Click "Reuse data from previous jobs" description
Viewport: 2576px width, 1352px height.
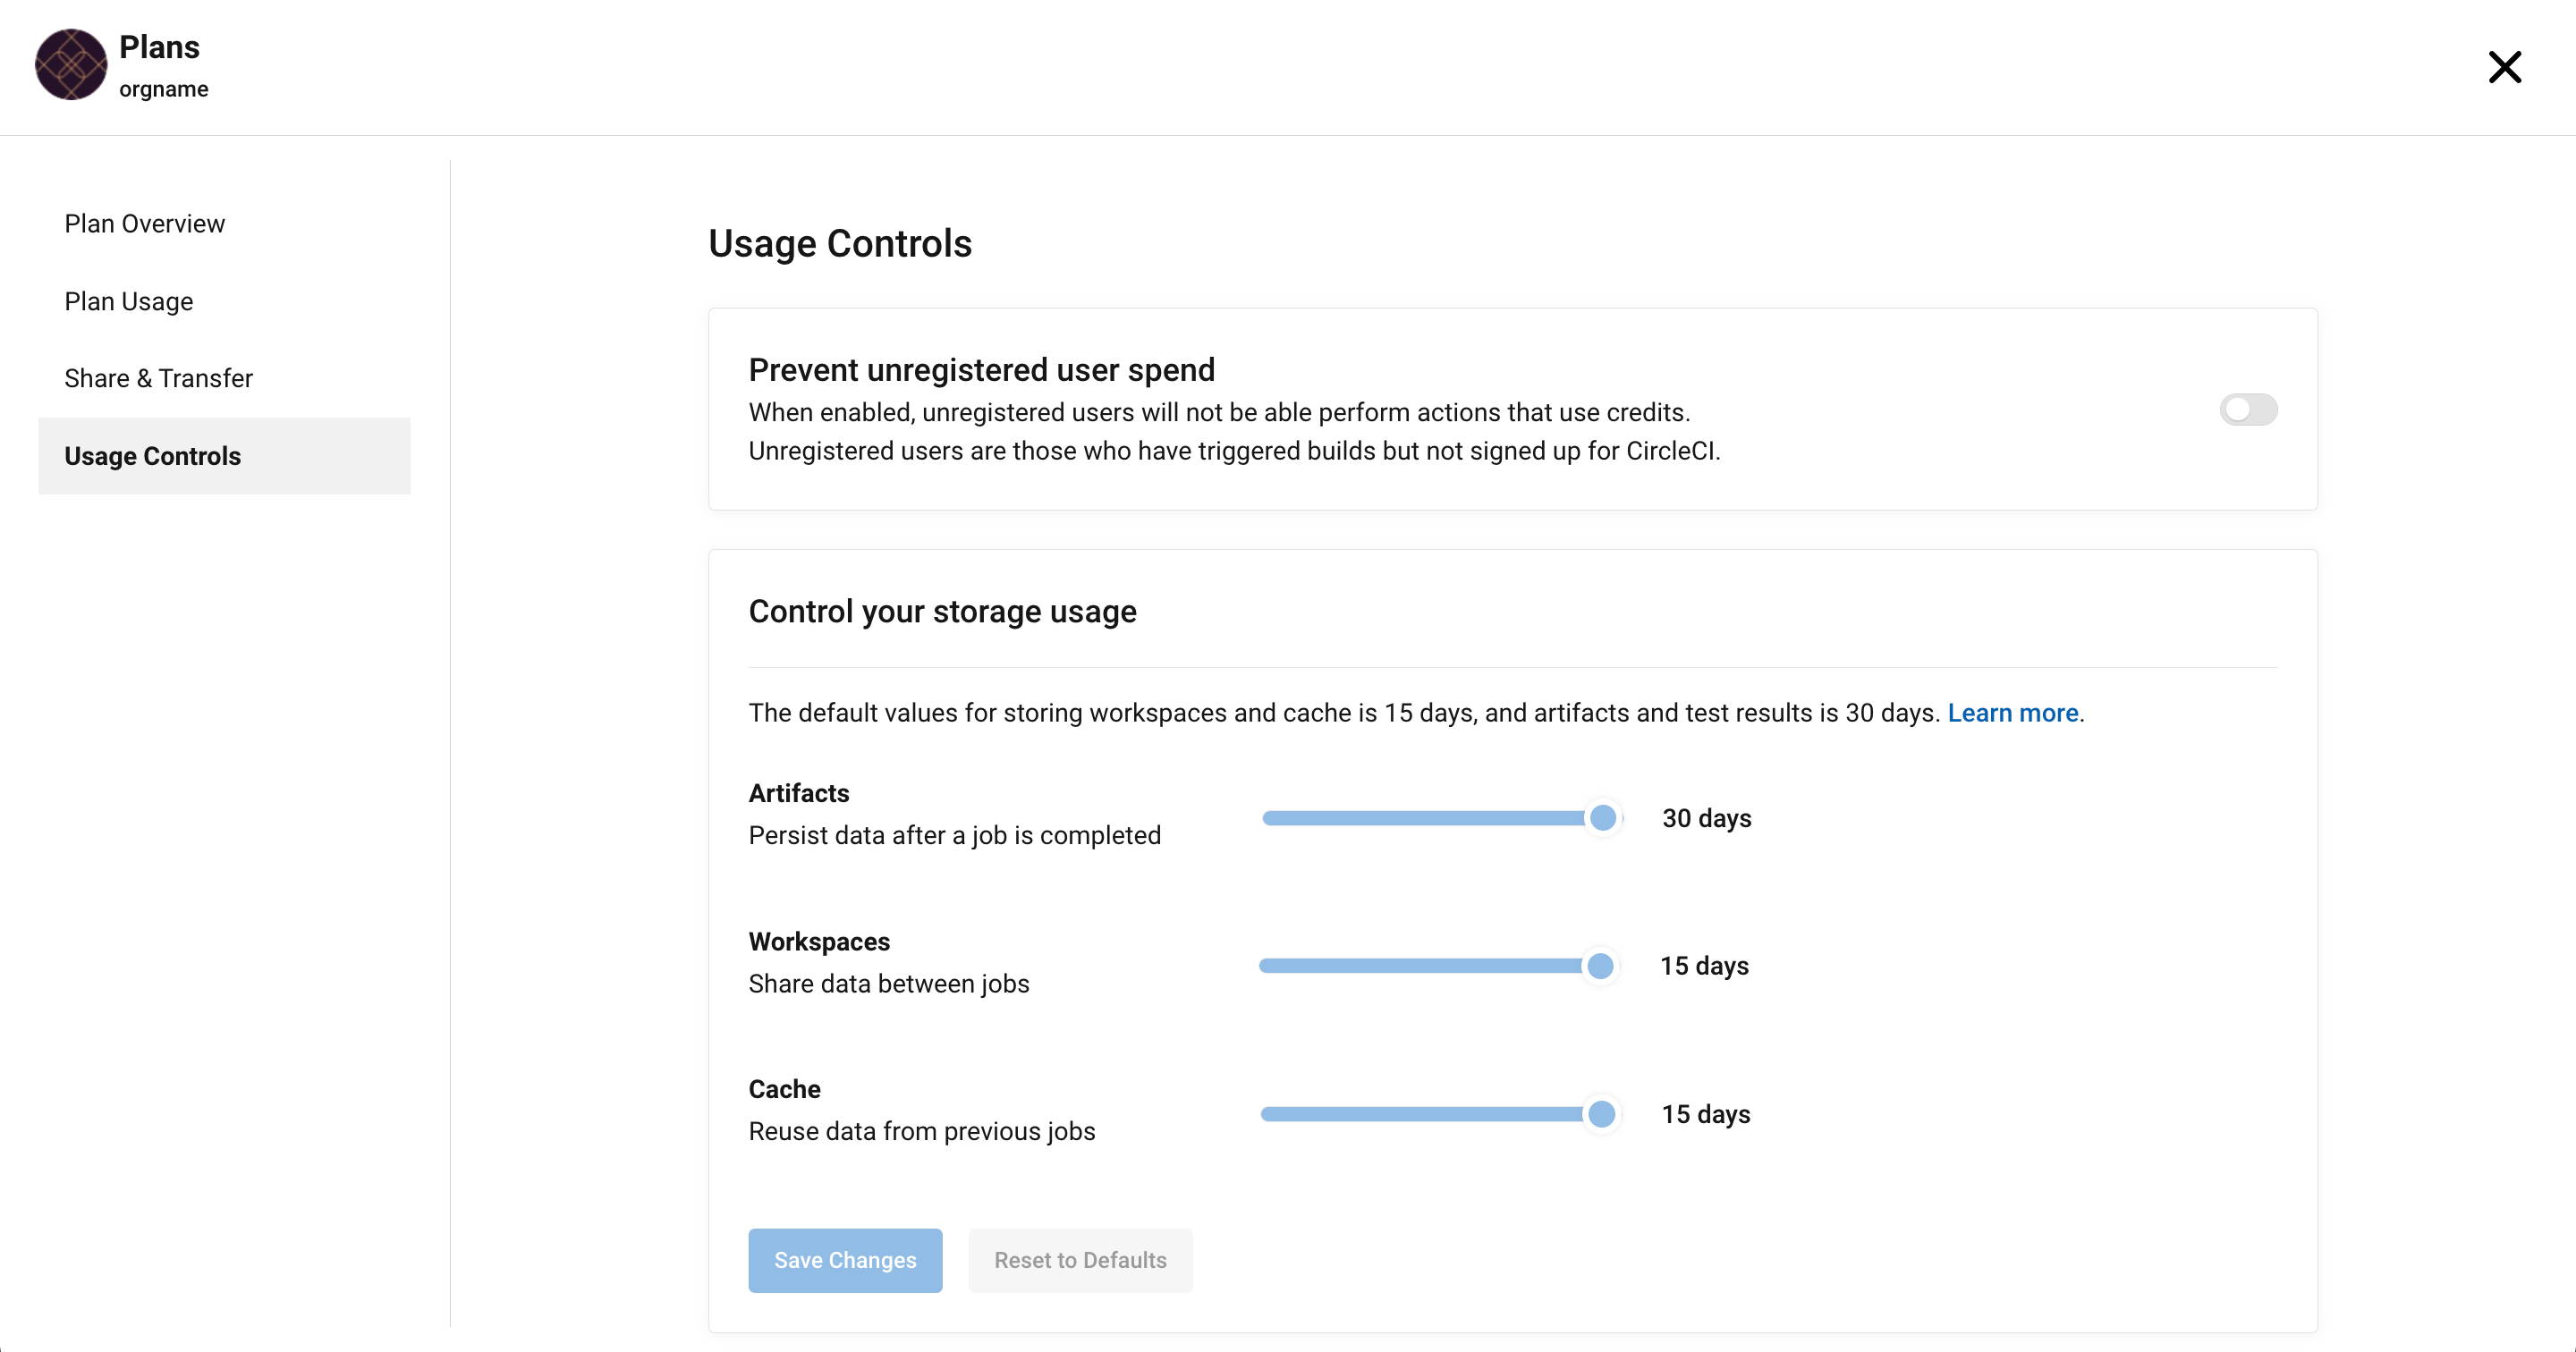tap(921, 1131)
